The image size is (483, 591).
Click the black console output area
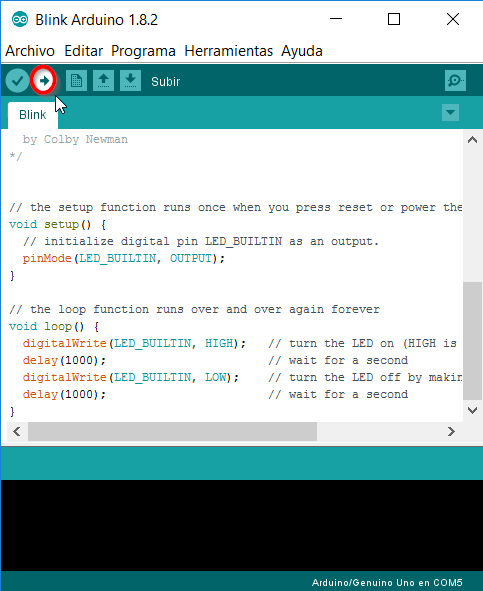point(241,525)
